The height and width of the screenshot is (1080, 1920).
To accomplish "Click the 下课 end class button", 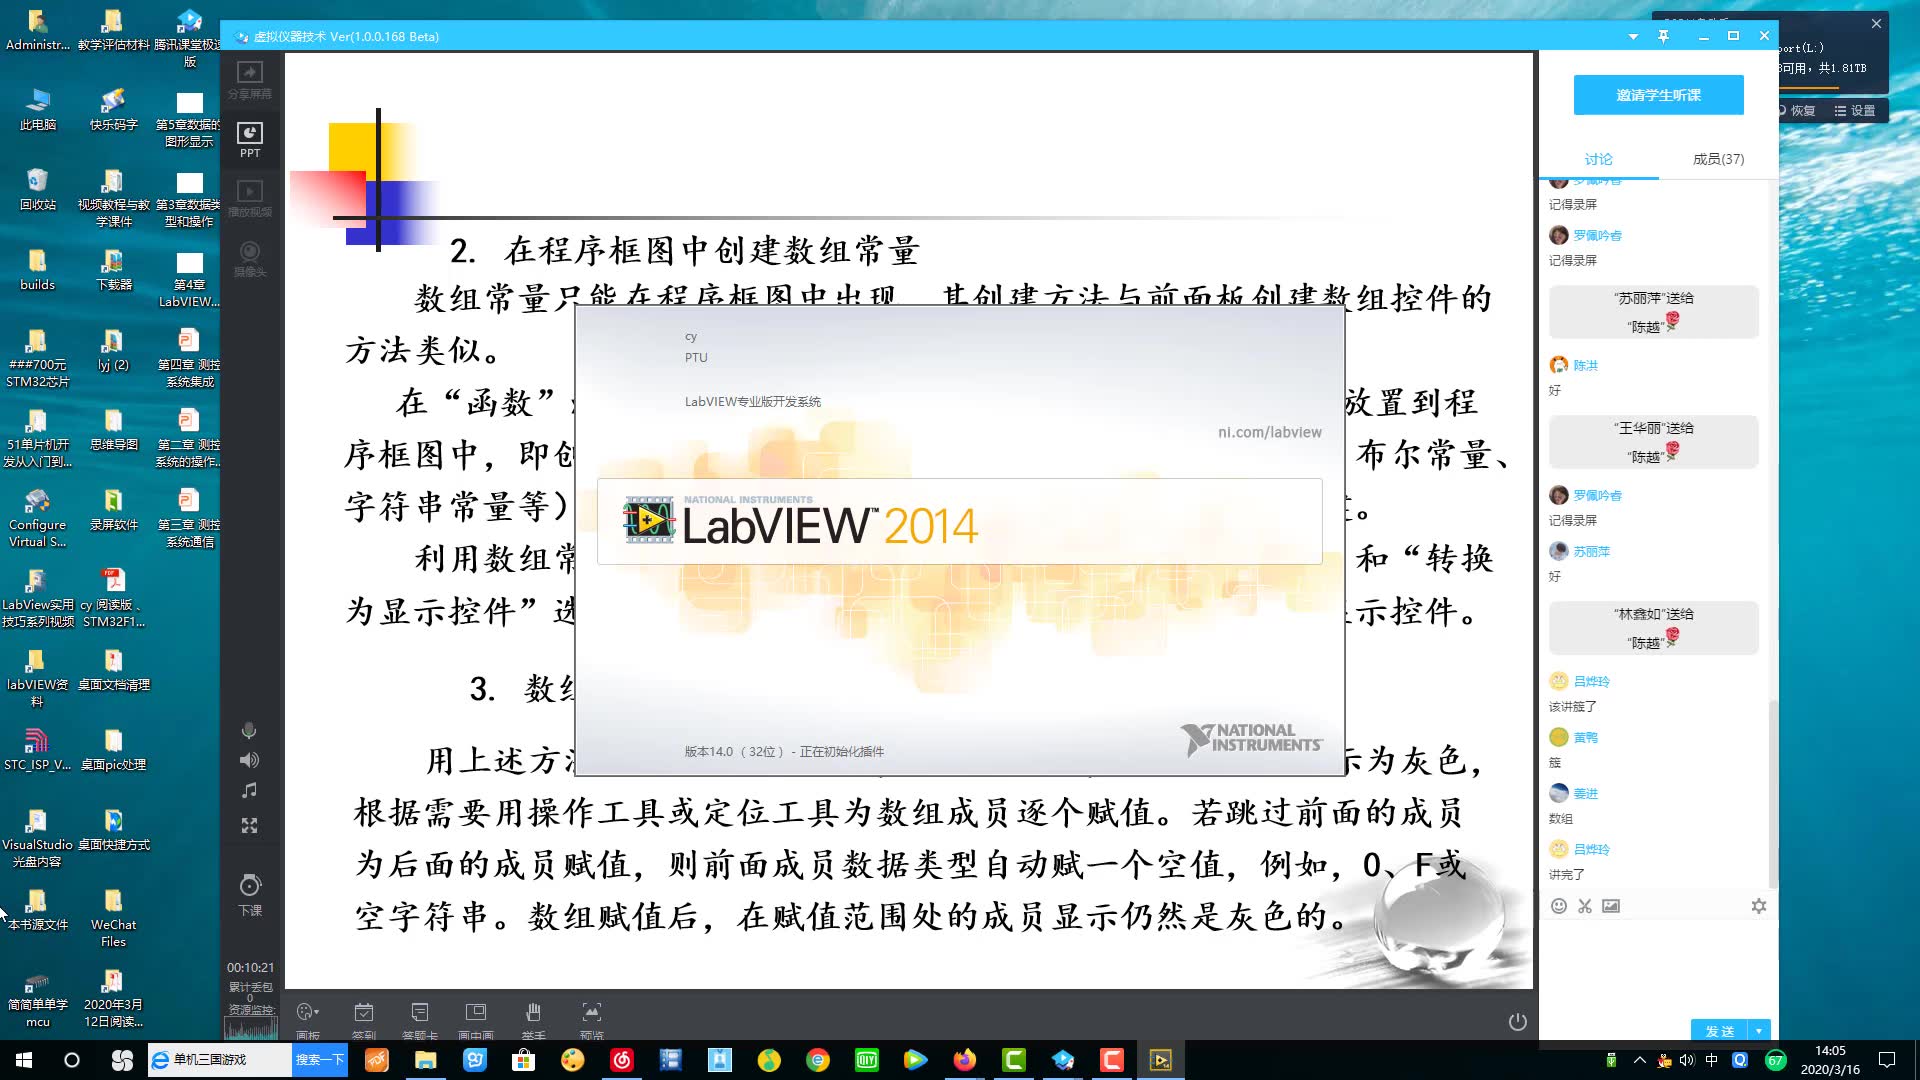I will pyautogui.click(x=250, y=894).
